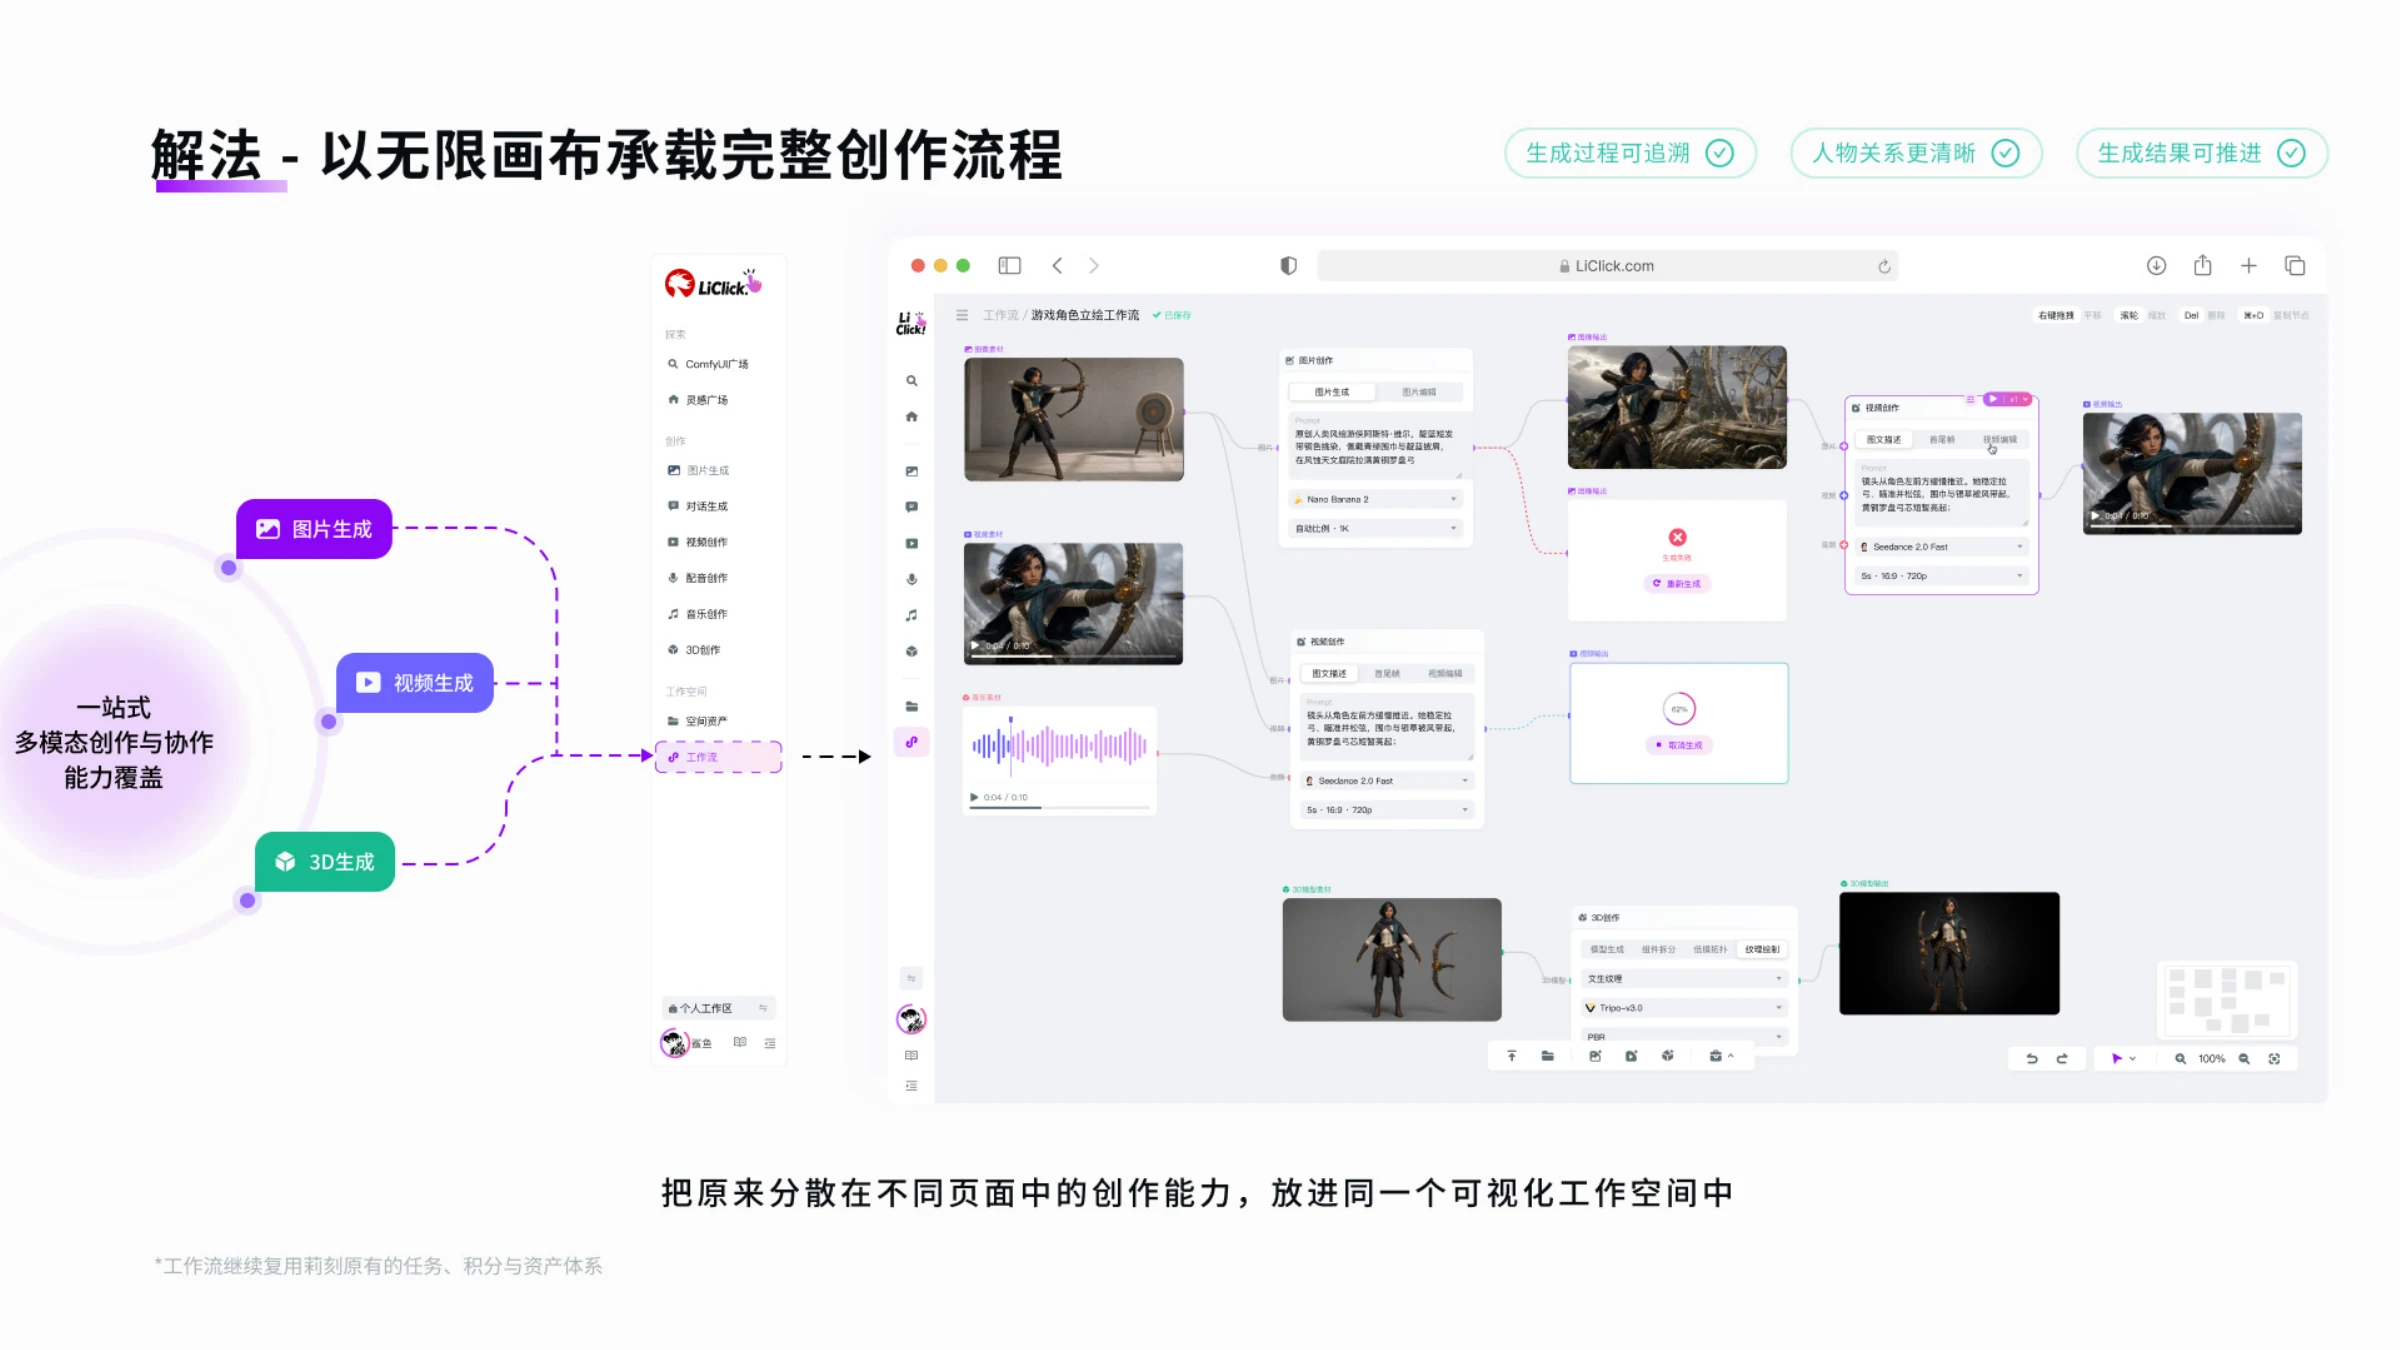Open folder assets icon in collapsed sidebar

click(x=911, y=706)
